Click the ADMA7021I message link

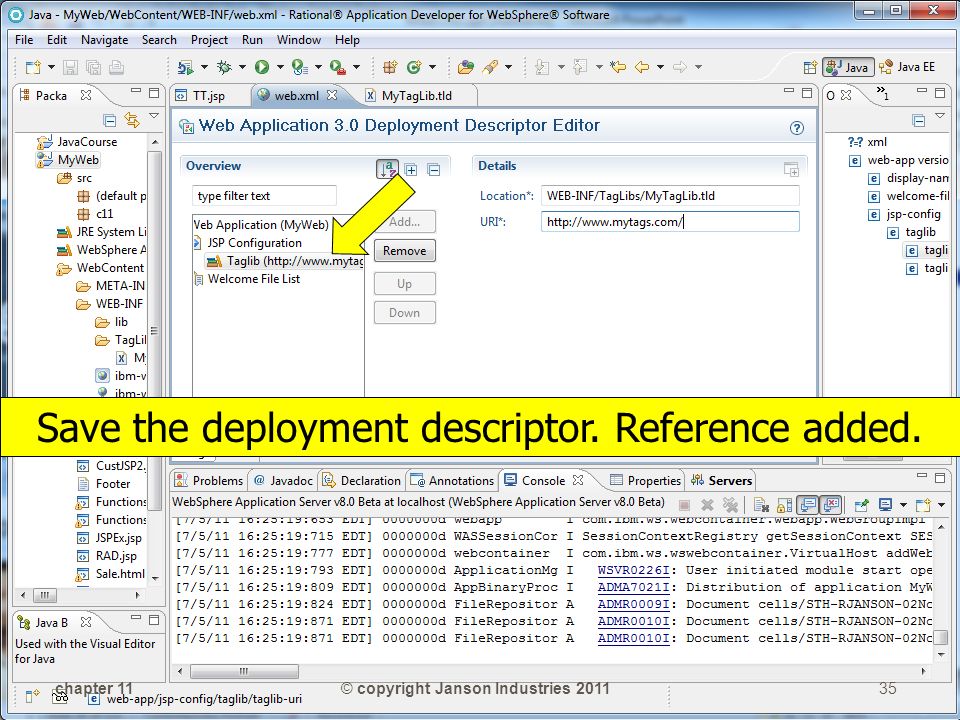[x=634, y=587]
